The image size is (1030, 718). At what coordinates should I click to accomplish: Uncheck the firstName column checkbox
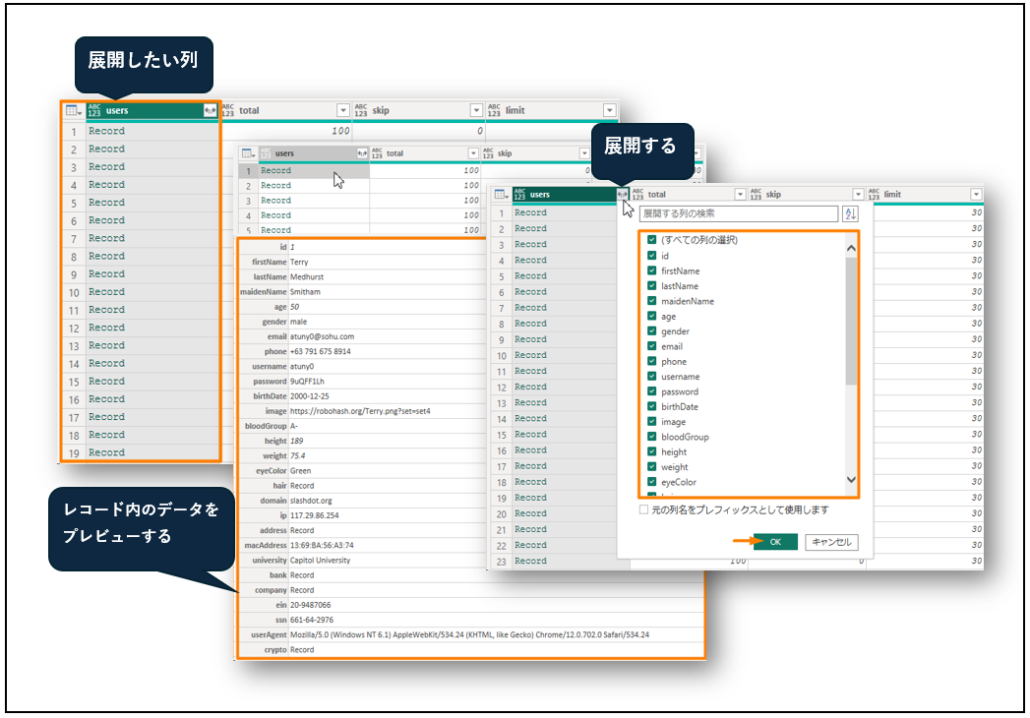click(x=652, y=271)
